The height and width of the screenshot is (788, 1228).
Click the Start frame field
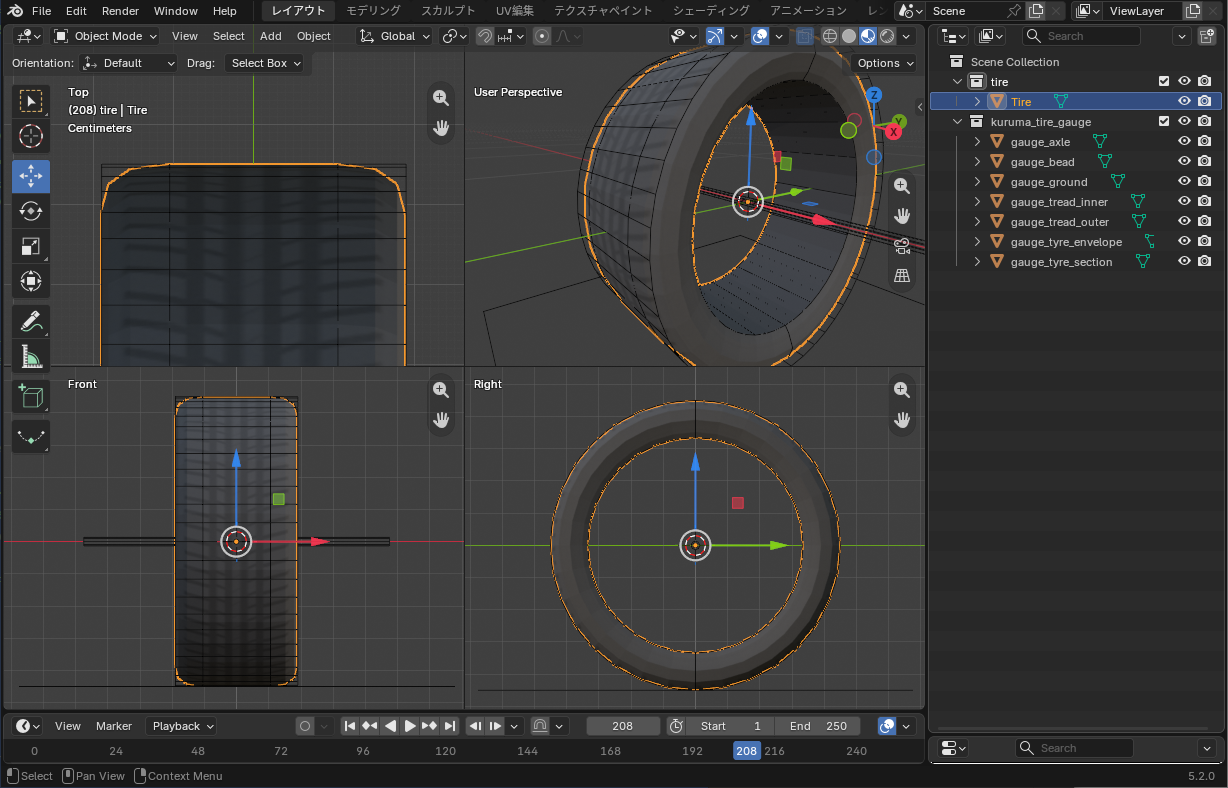pyautogui.click(x=732, y=726)
